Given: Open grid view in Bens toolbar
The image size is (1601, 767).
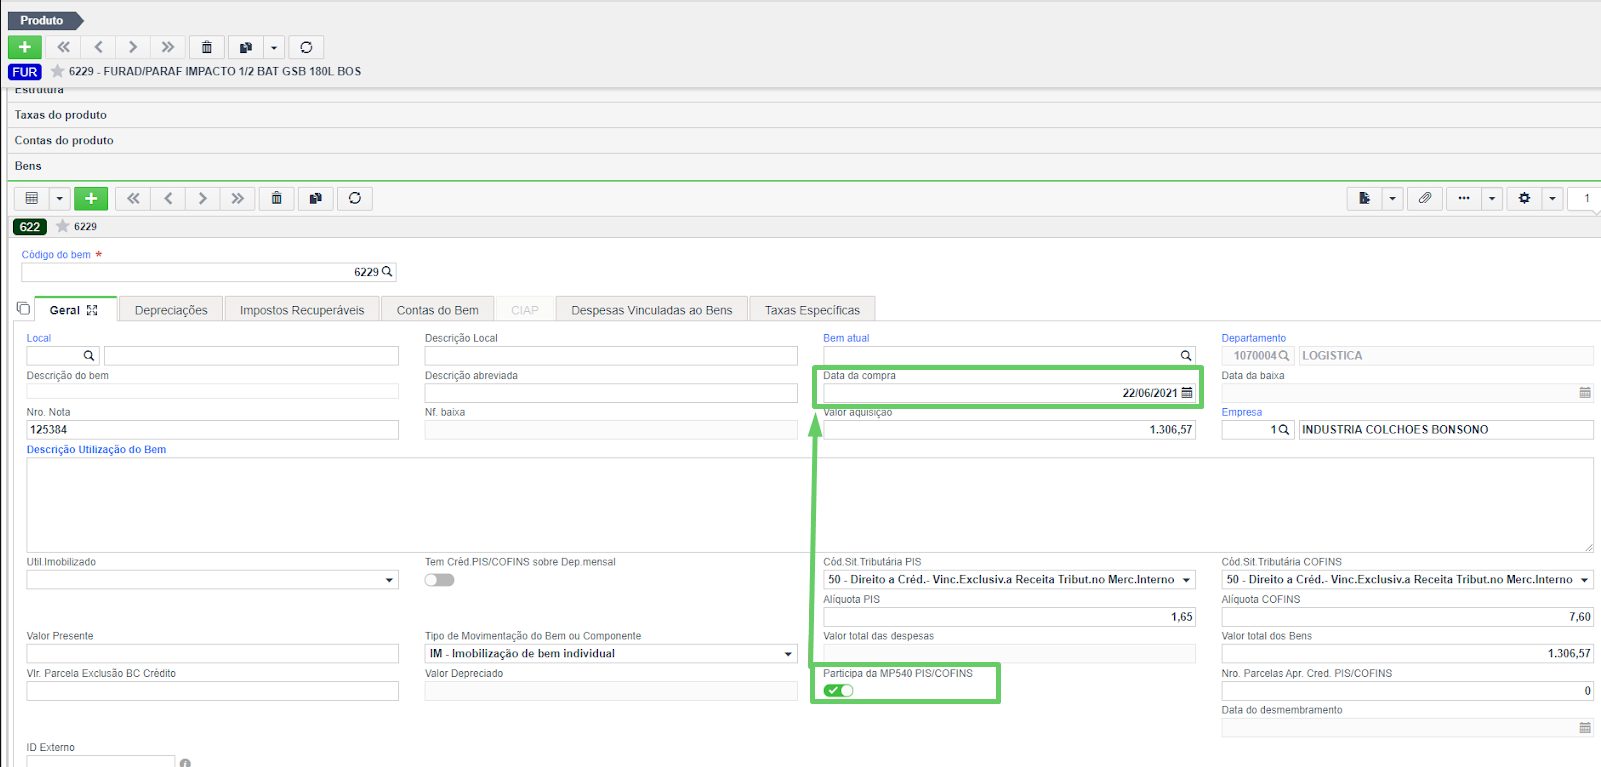Looking at the screenshot, I should (x=32, y=198).
